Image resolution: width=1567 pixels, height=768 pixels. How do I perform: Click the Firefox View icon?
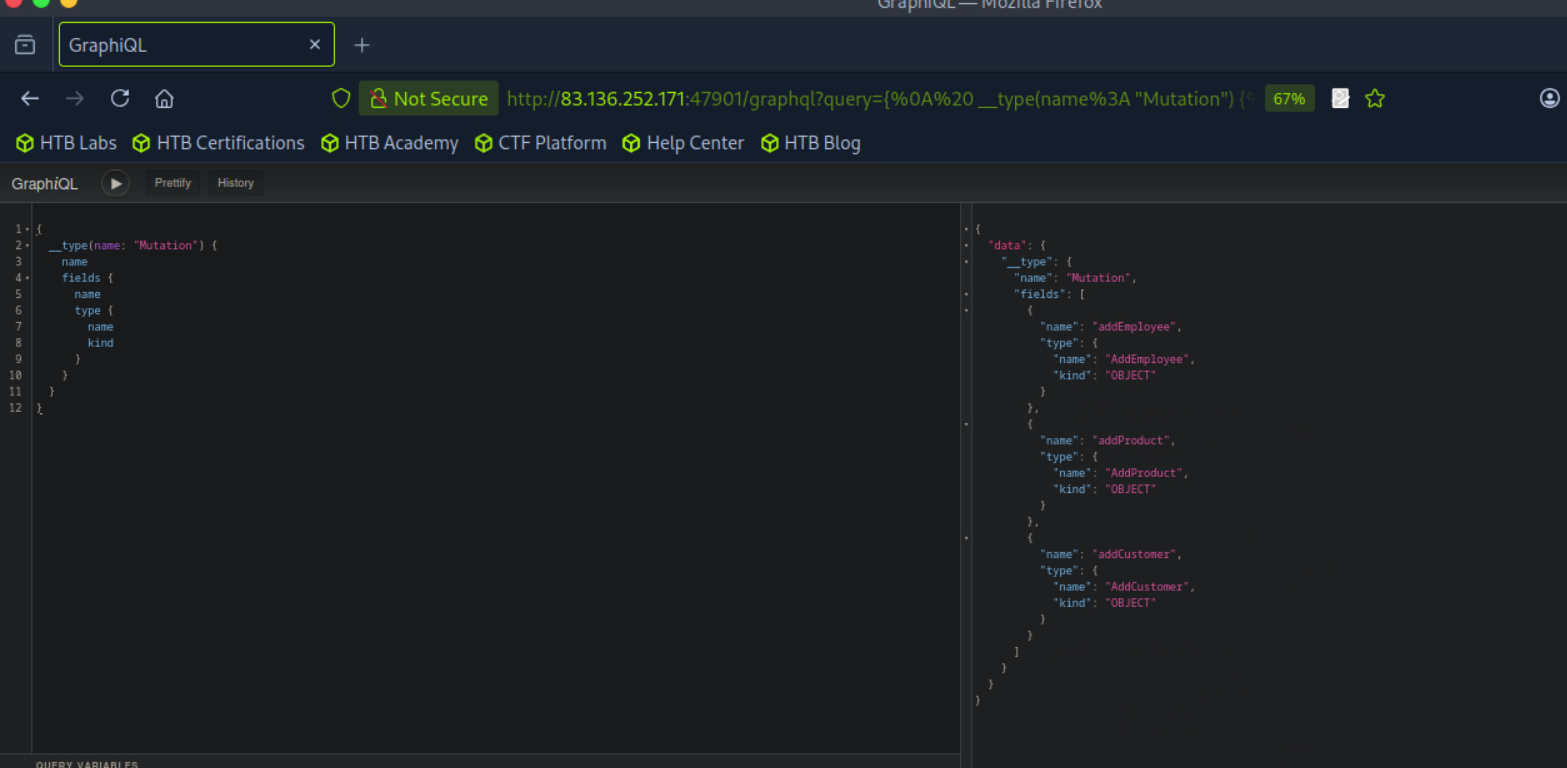pos(25,45)
